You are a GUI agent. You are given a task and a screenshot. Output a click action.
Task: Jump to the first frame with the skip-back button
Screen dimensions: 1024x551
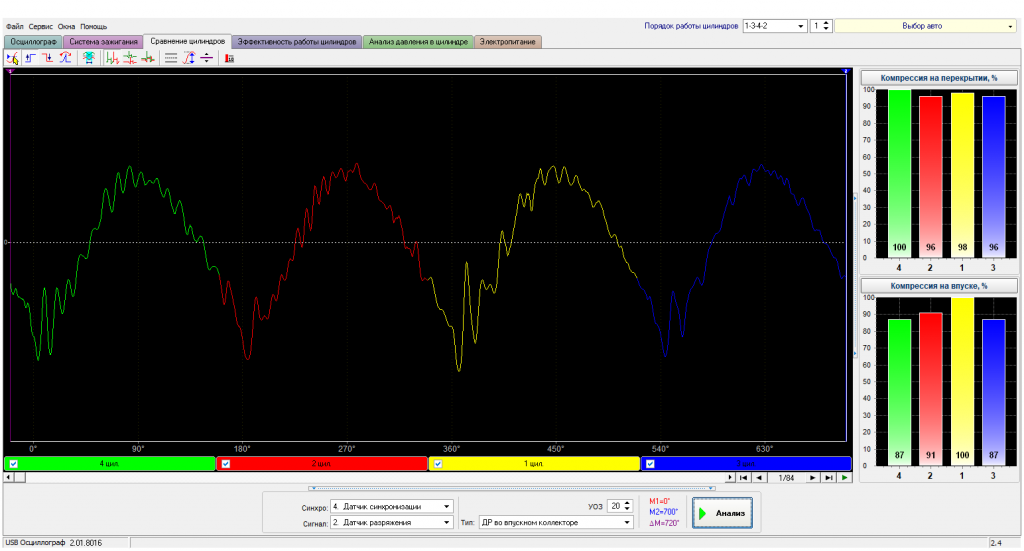coord(743,478)
